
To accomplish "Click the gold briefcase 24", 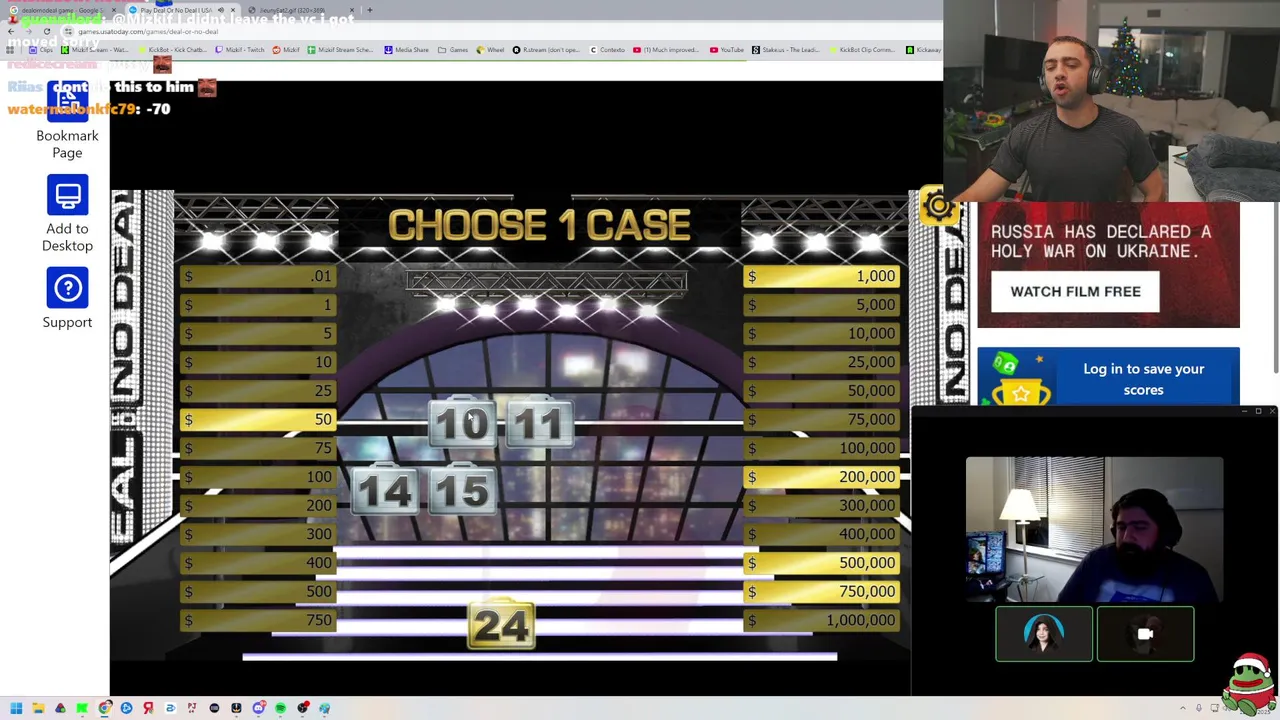I will tap(501, 625).
